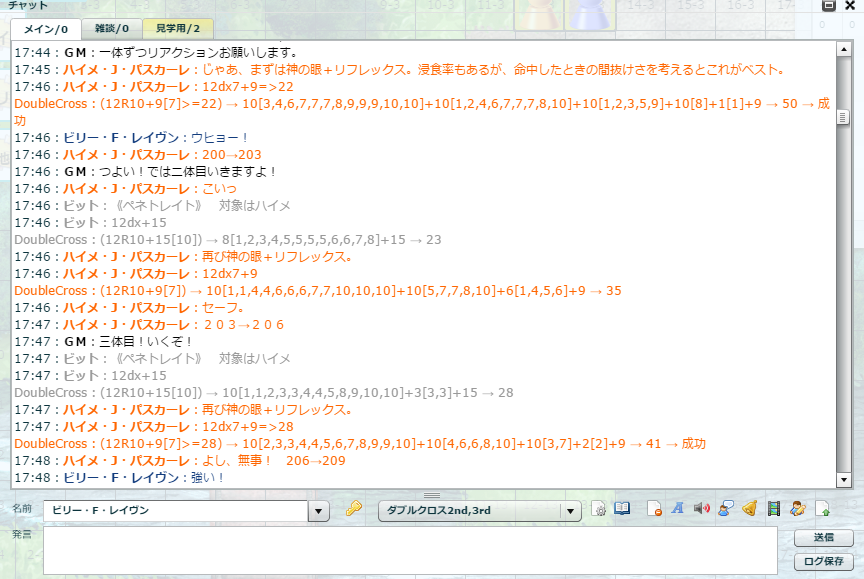Click the key icon beside the name field

(x=353, y=509)
